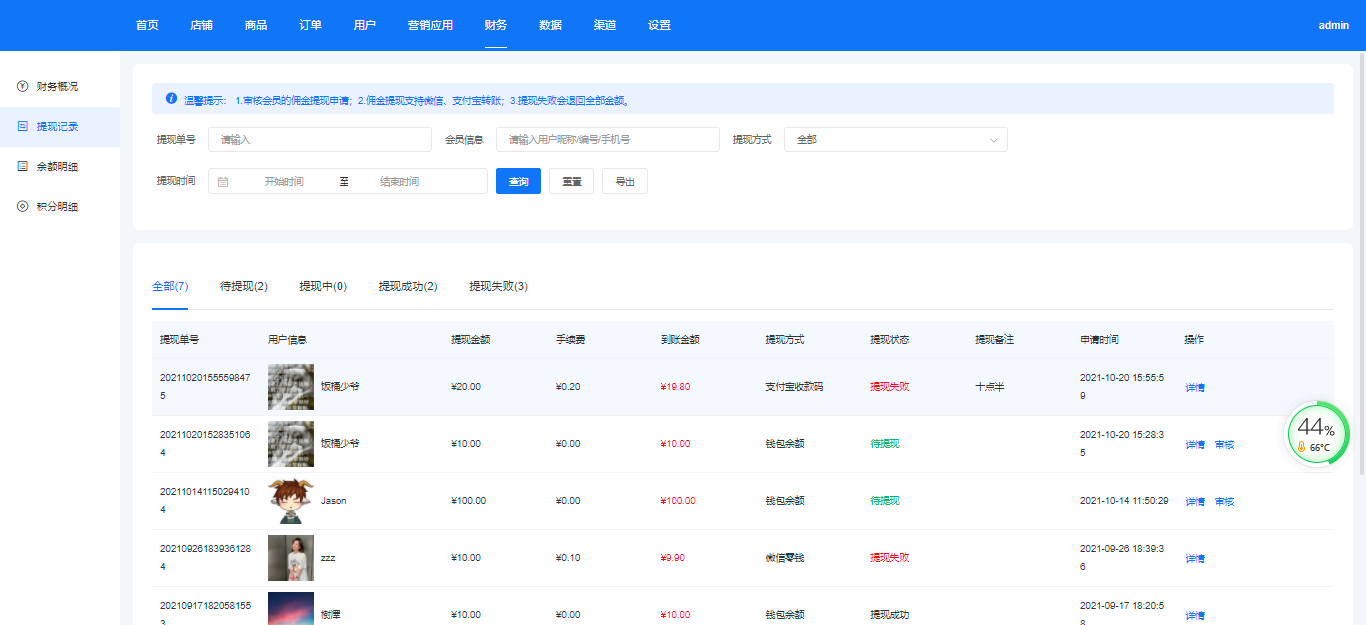This screenshot has height=625, width=1366.
Task: Click the 余额明细 sidebar icon
Action: (x=22, y=167)
